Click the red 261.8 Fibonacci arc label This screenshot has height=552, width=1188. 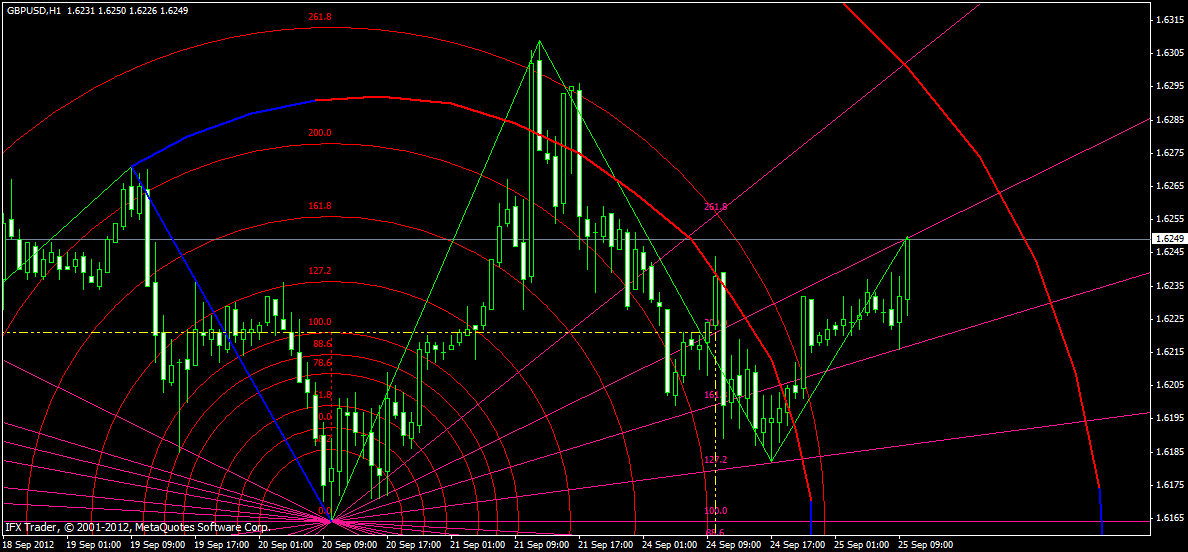[319, 17]
